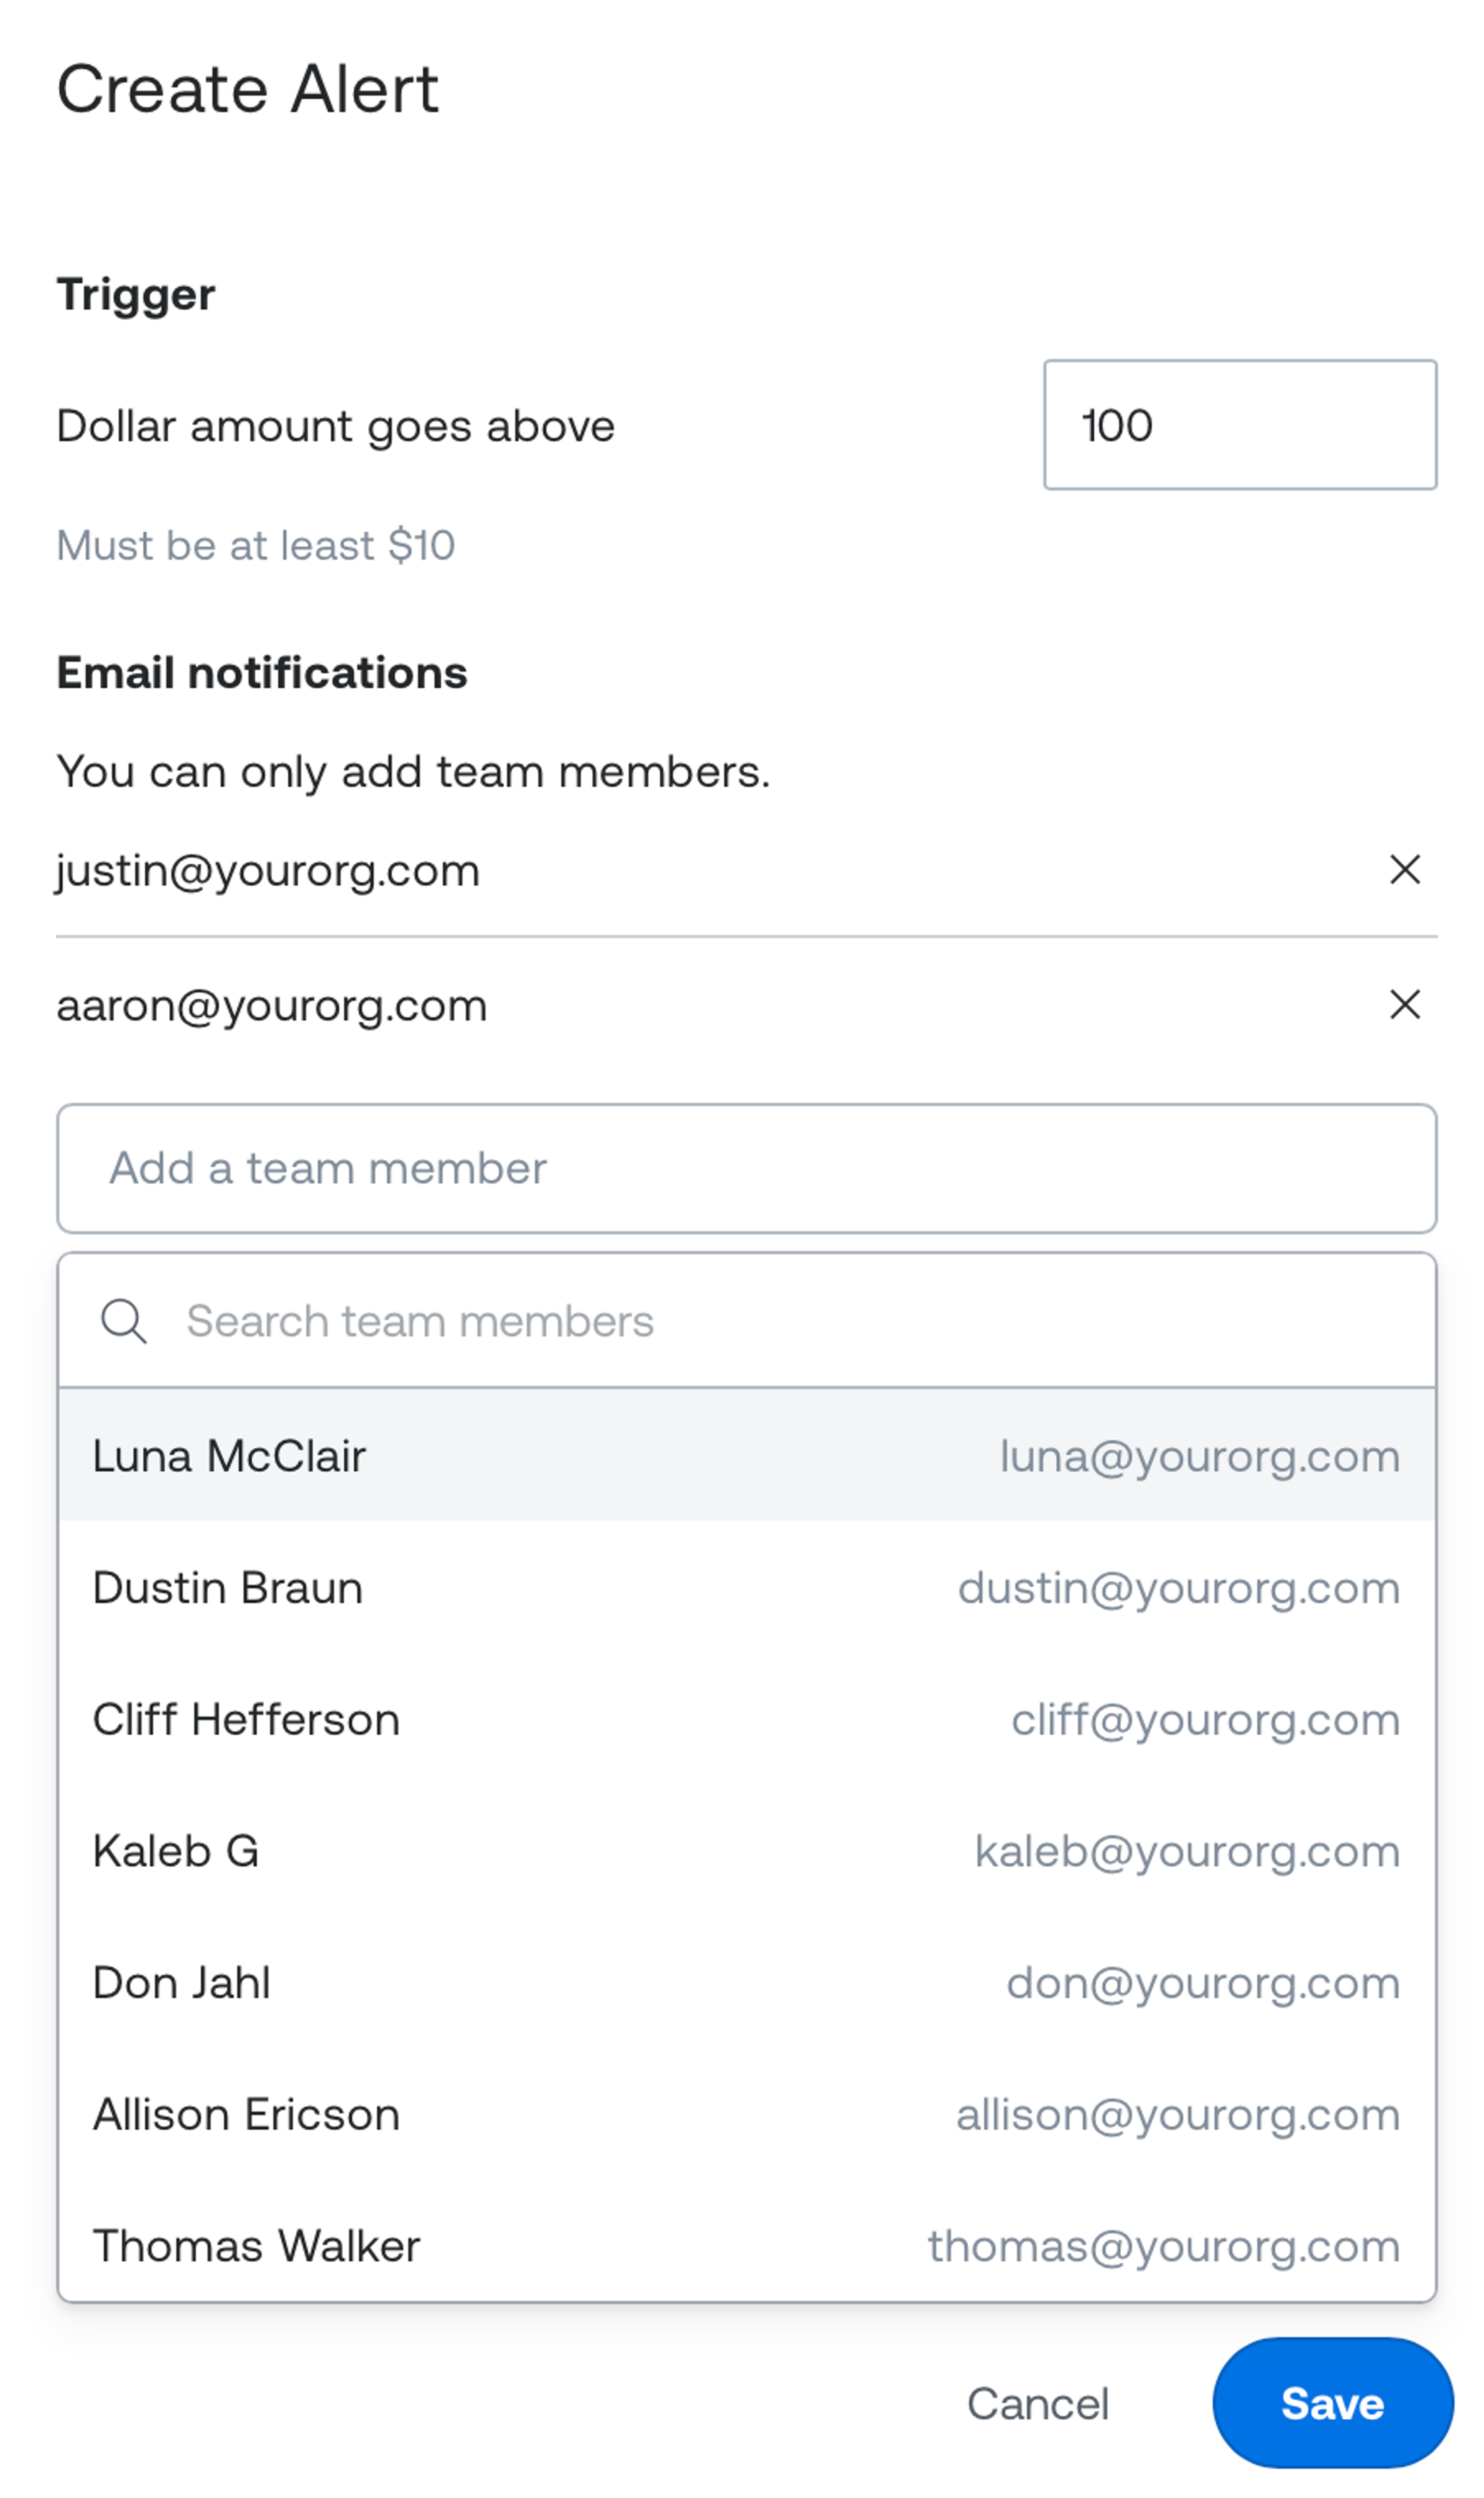The width and height of the screenshot is (1484, 2498).
Task: Focus the Search team members box
Action: pos(747,1321)
